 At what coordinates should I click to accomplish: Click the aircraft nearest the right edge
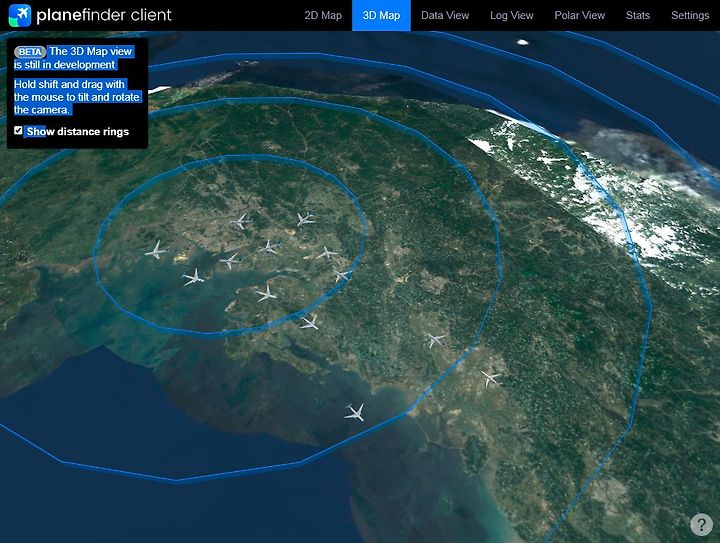[x=491, y=378]
